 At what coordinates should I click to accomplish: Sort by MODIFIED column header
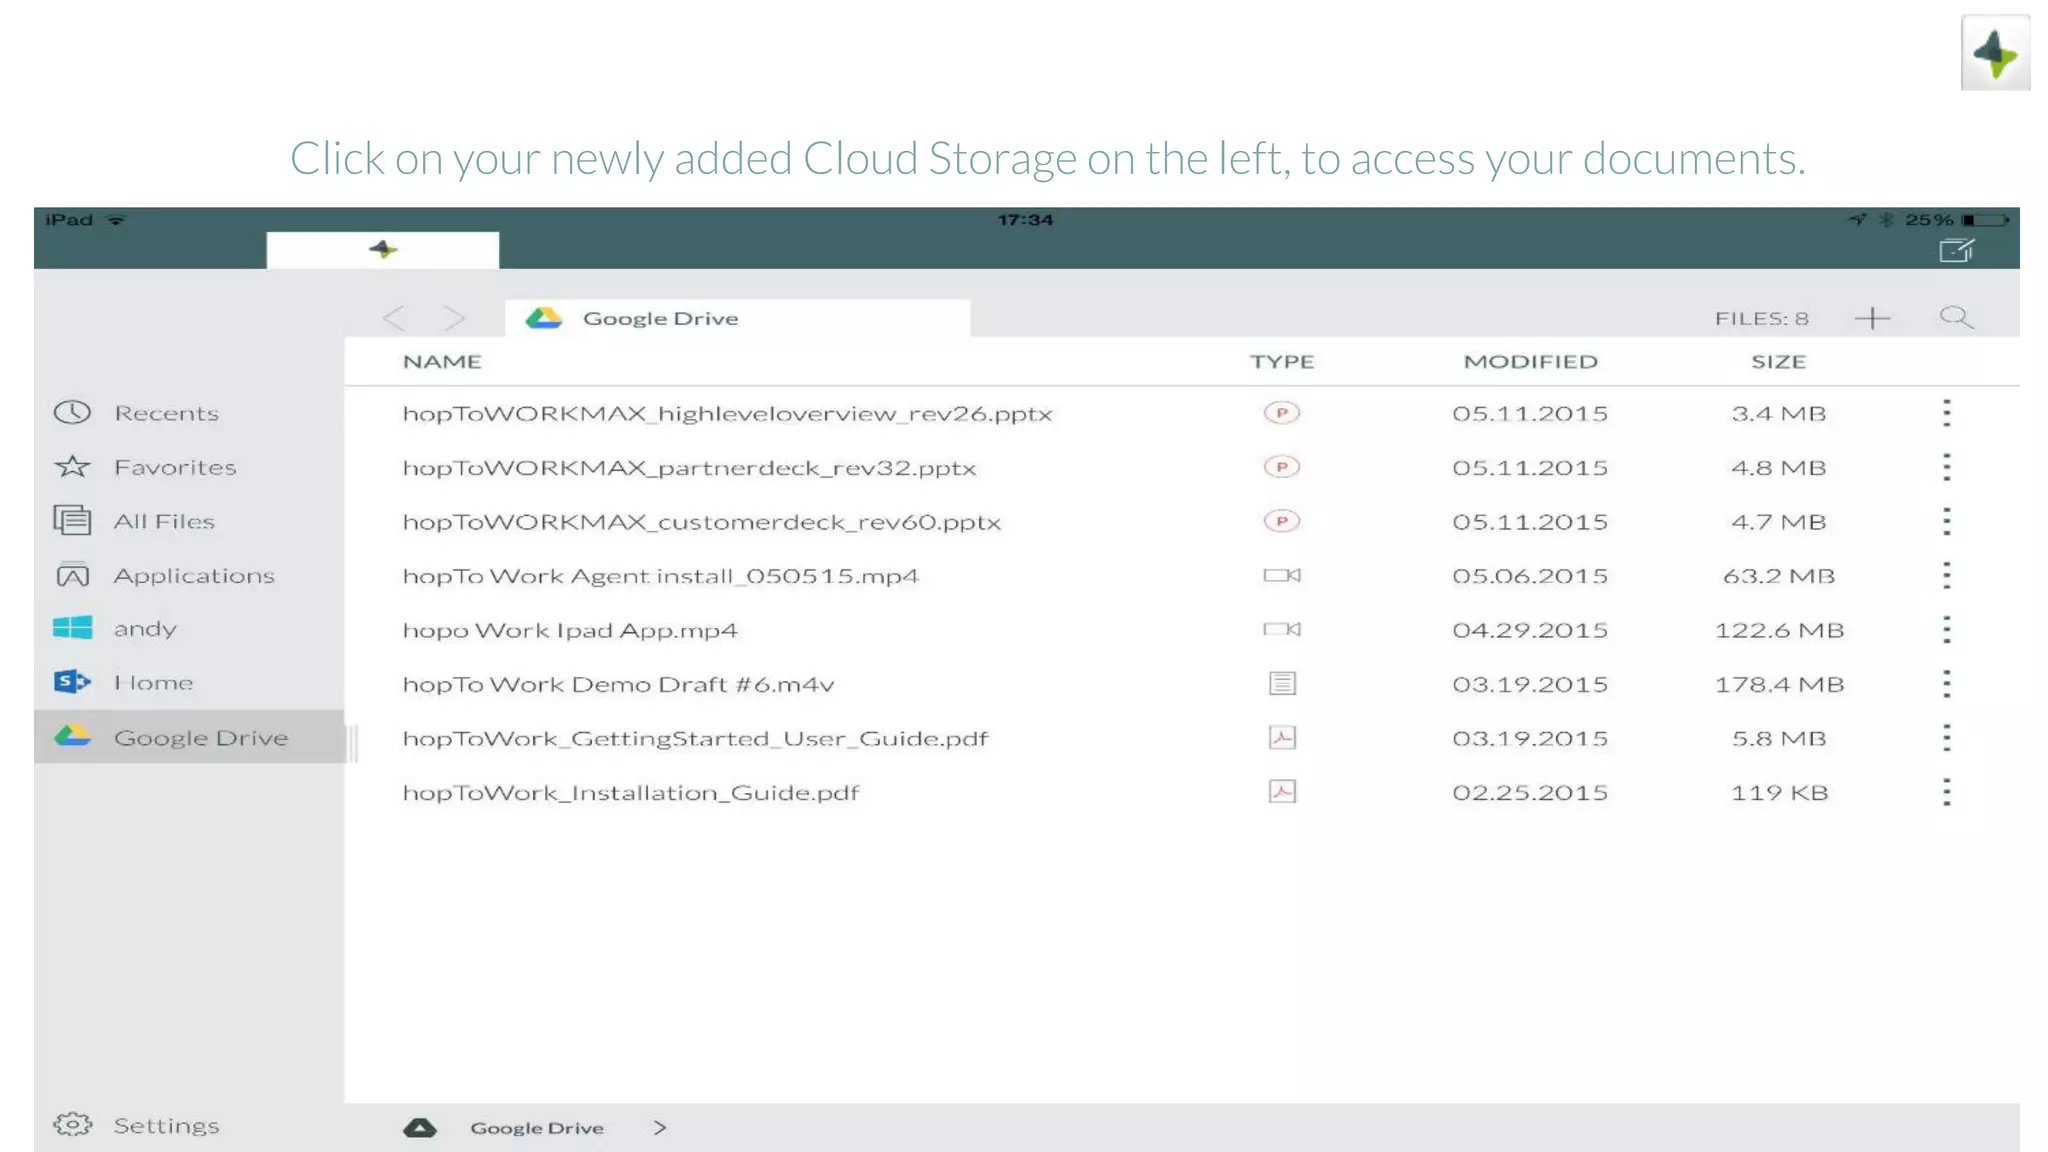tap(1531, 362)
